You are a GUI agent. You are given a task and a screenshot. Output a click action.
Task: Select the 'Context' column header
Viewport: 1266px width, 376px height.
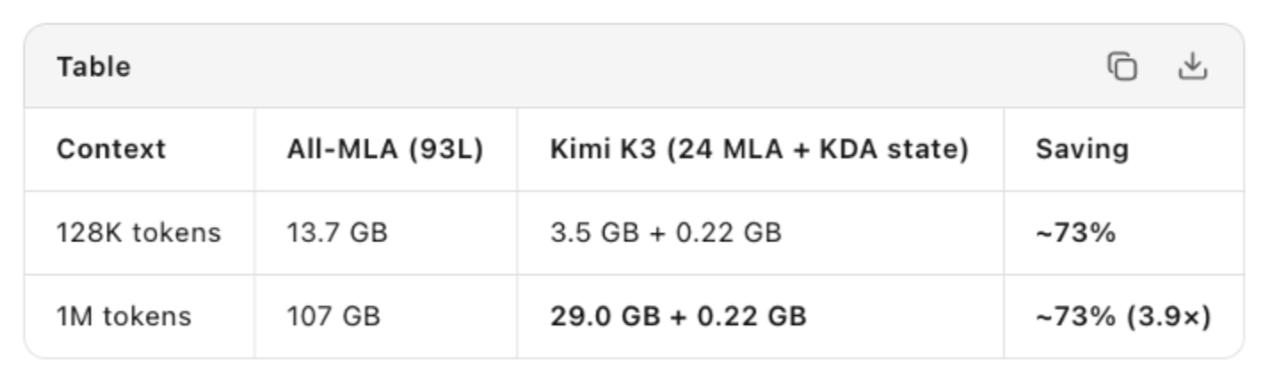click(111, 149)
